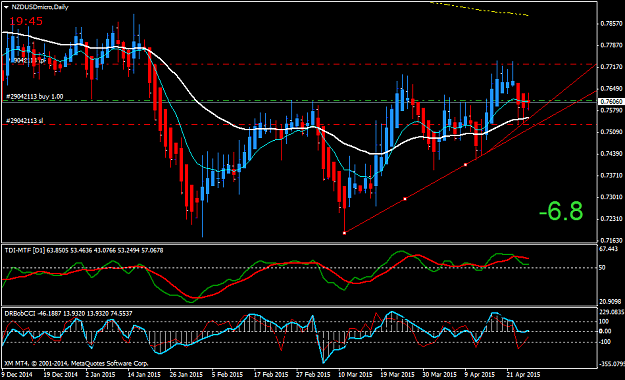Click the 10 Mar 2015 date label
This screenshot has height=380, width=625.
click(x=355, y=374)
